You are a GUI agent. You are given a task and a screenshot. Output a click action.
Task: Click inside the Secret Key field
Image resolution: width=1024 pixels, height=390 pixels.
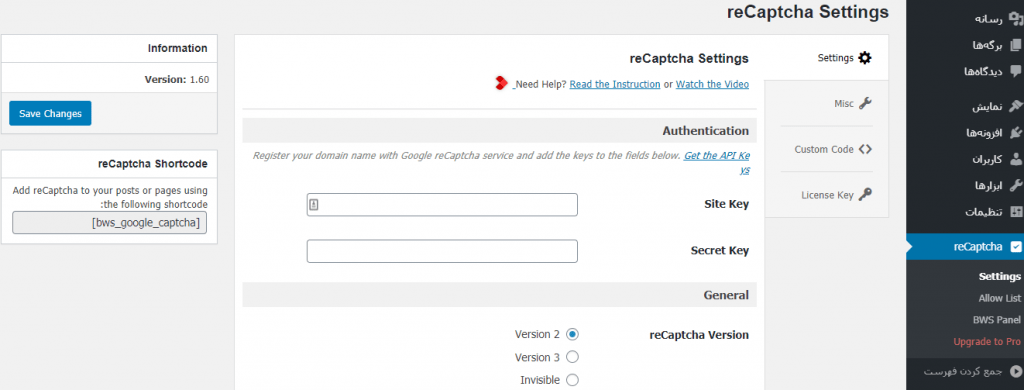(x=442, y=251)
